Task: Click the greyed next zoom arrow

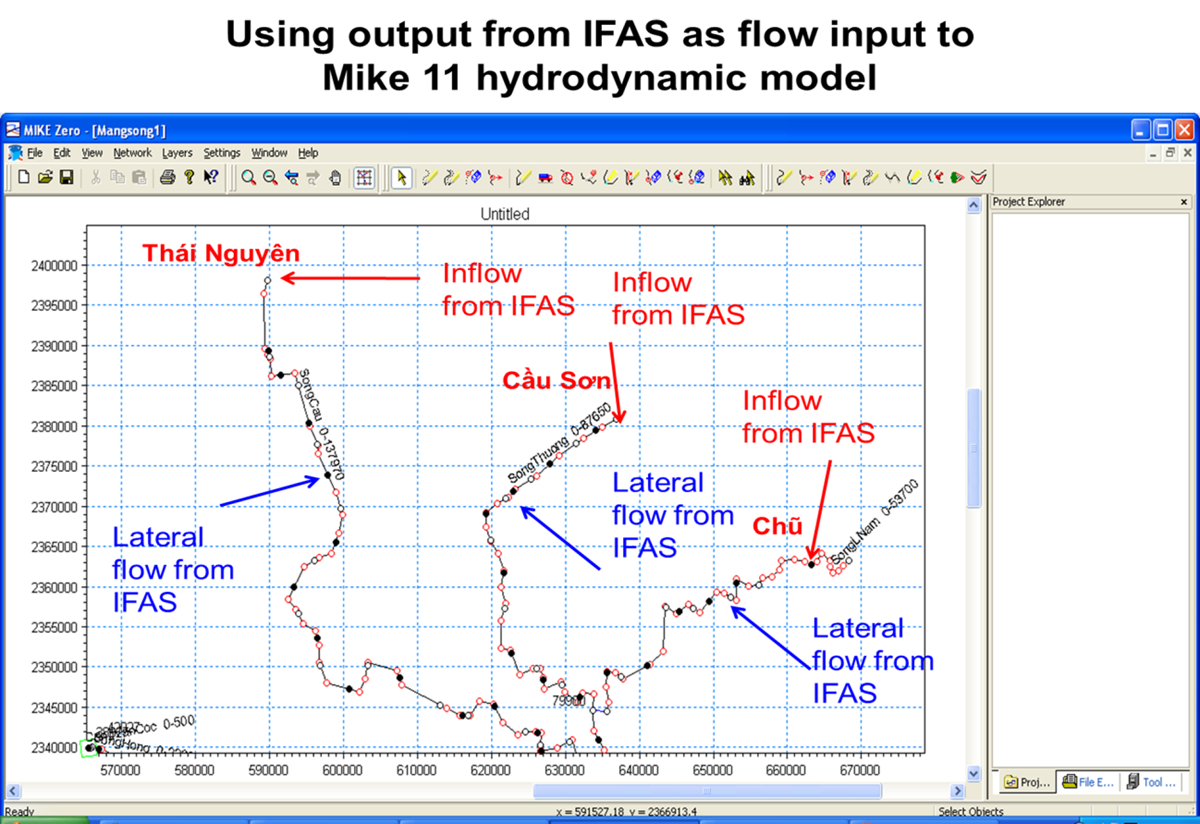Action: [x=313, y=177]
